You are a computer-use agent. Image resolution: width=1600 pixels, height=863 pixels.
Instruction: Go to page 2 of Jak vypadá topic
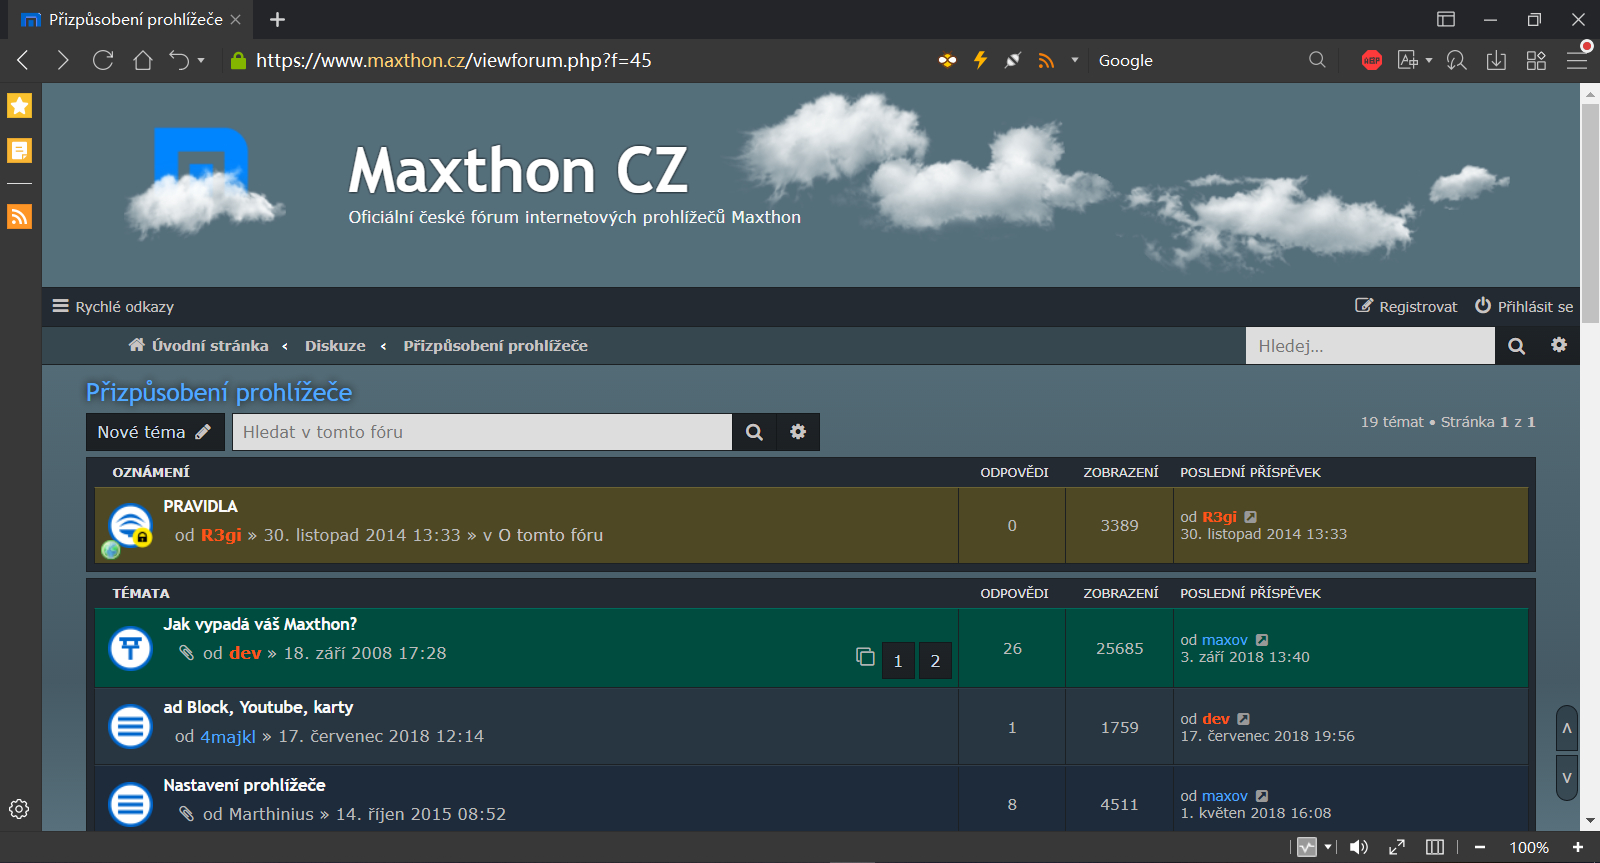click(935, 660)
